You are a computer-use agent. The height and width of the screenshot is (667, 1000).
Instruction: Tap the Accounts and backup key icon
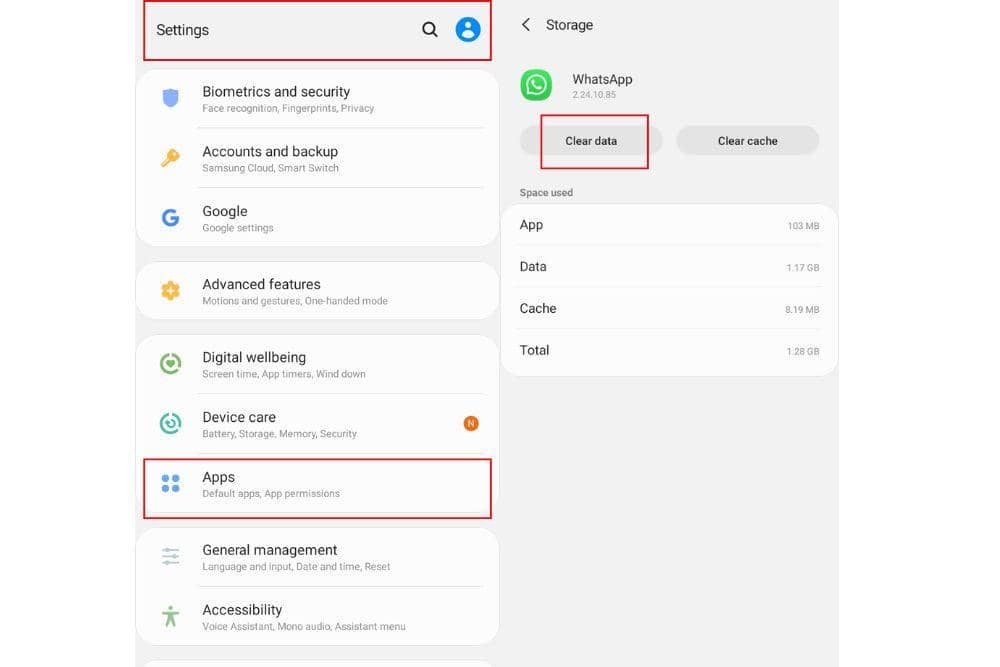[x=171, y=158]
